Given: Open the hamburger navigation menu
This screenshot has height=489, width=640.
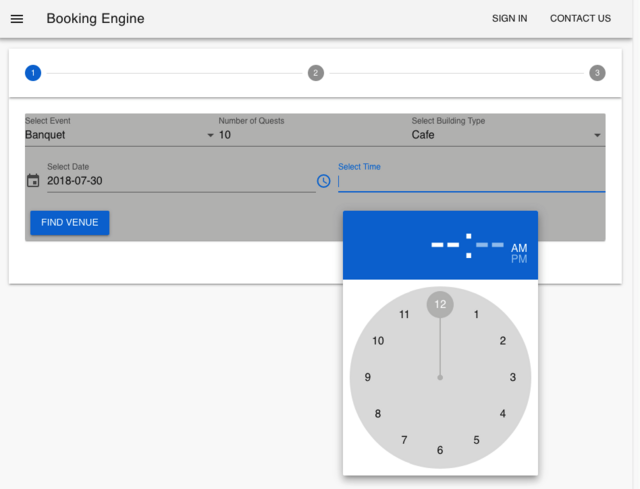Looking at the screenshot, I should 17,19.
